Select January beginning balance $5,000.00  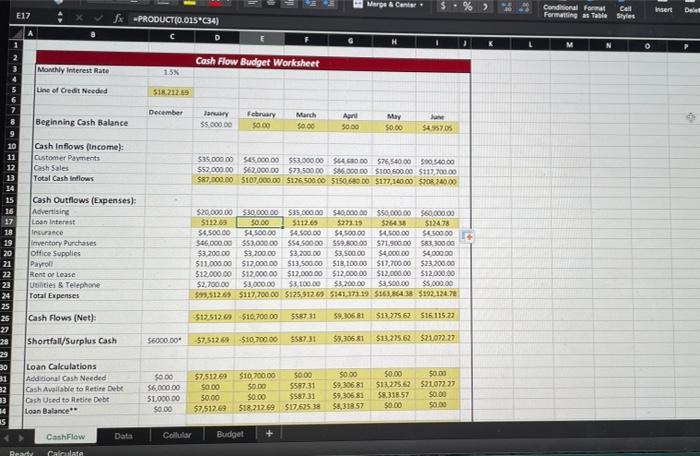(x=216, y=125)
